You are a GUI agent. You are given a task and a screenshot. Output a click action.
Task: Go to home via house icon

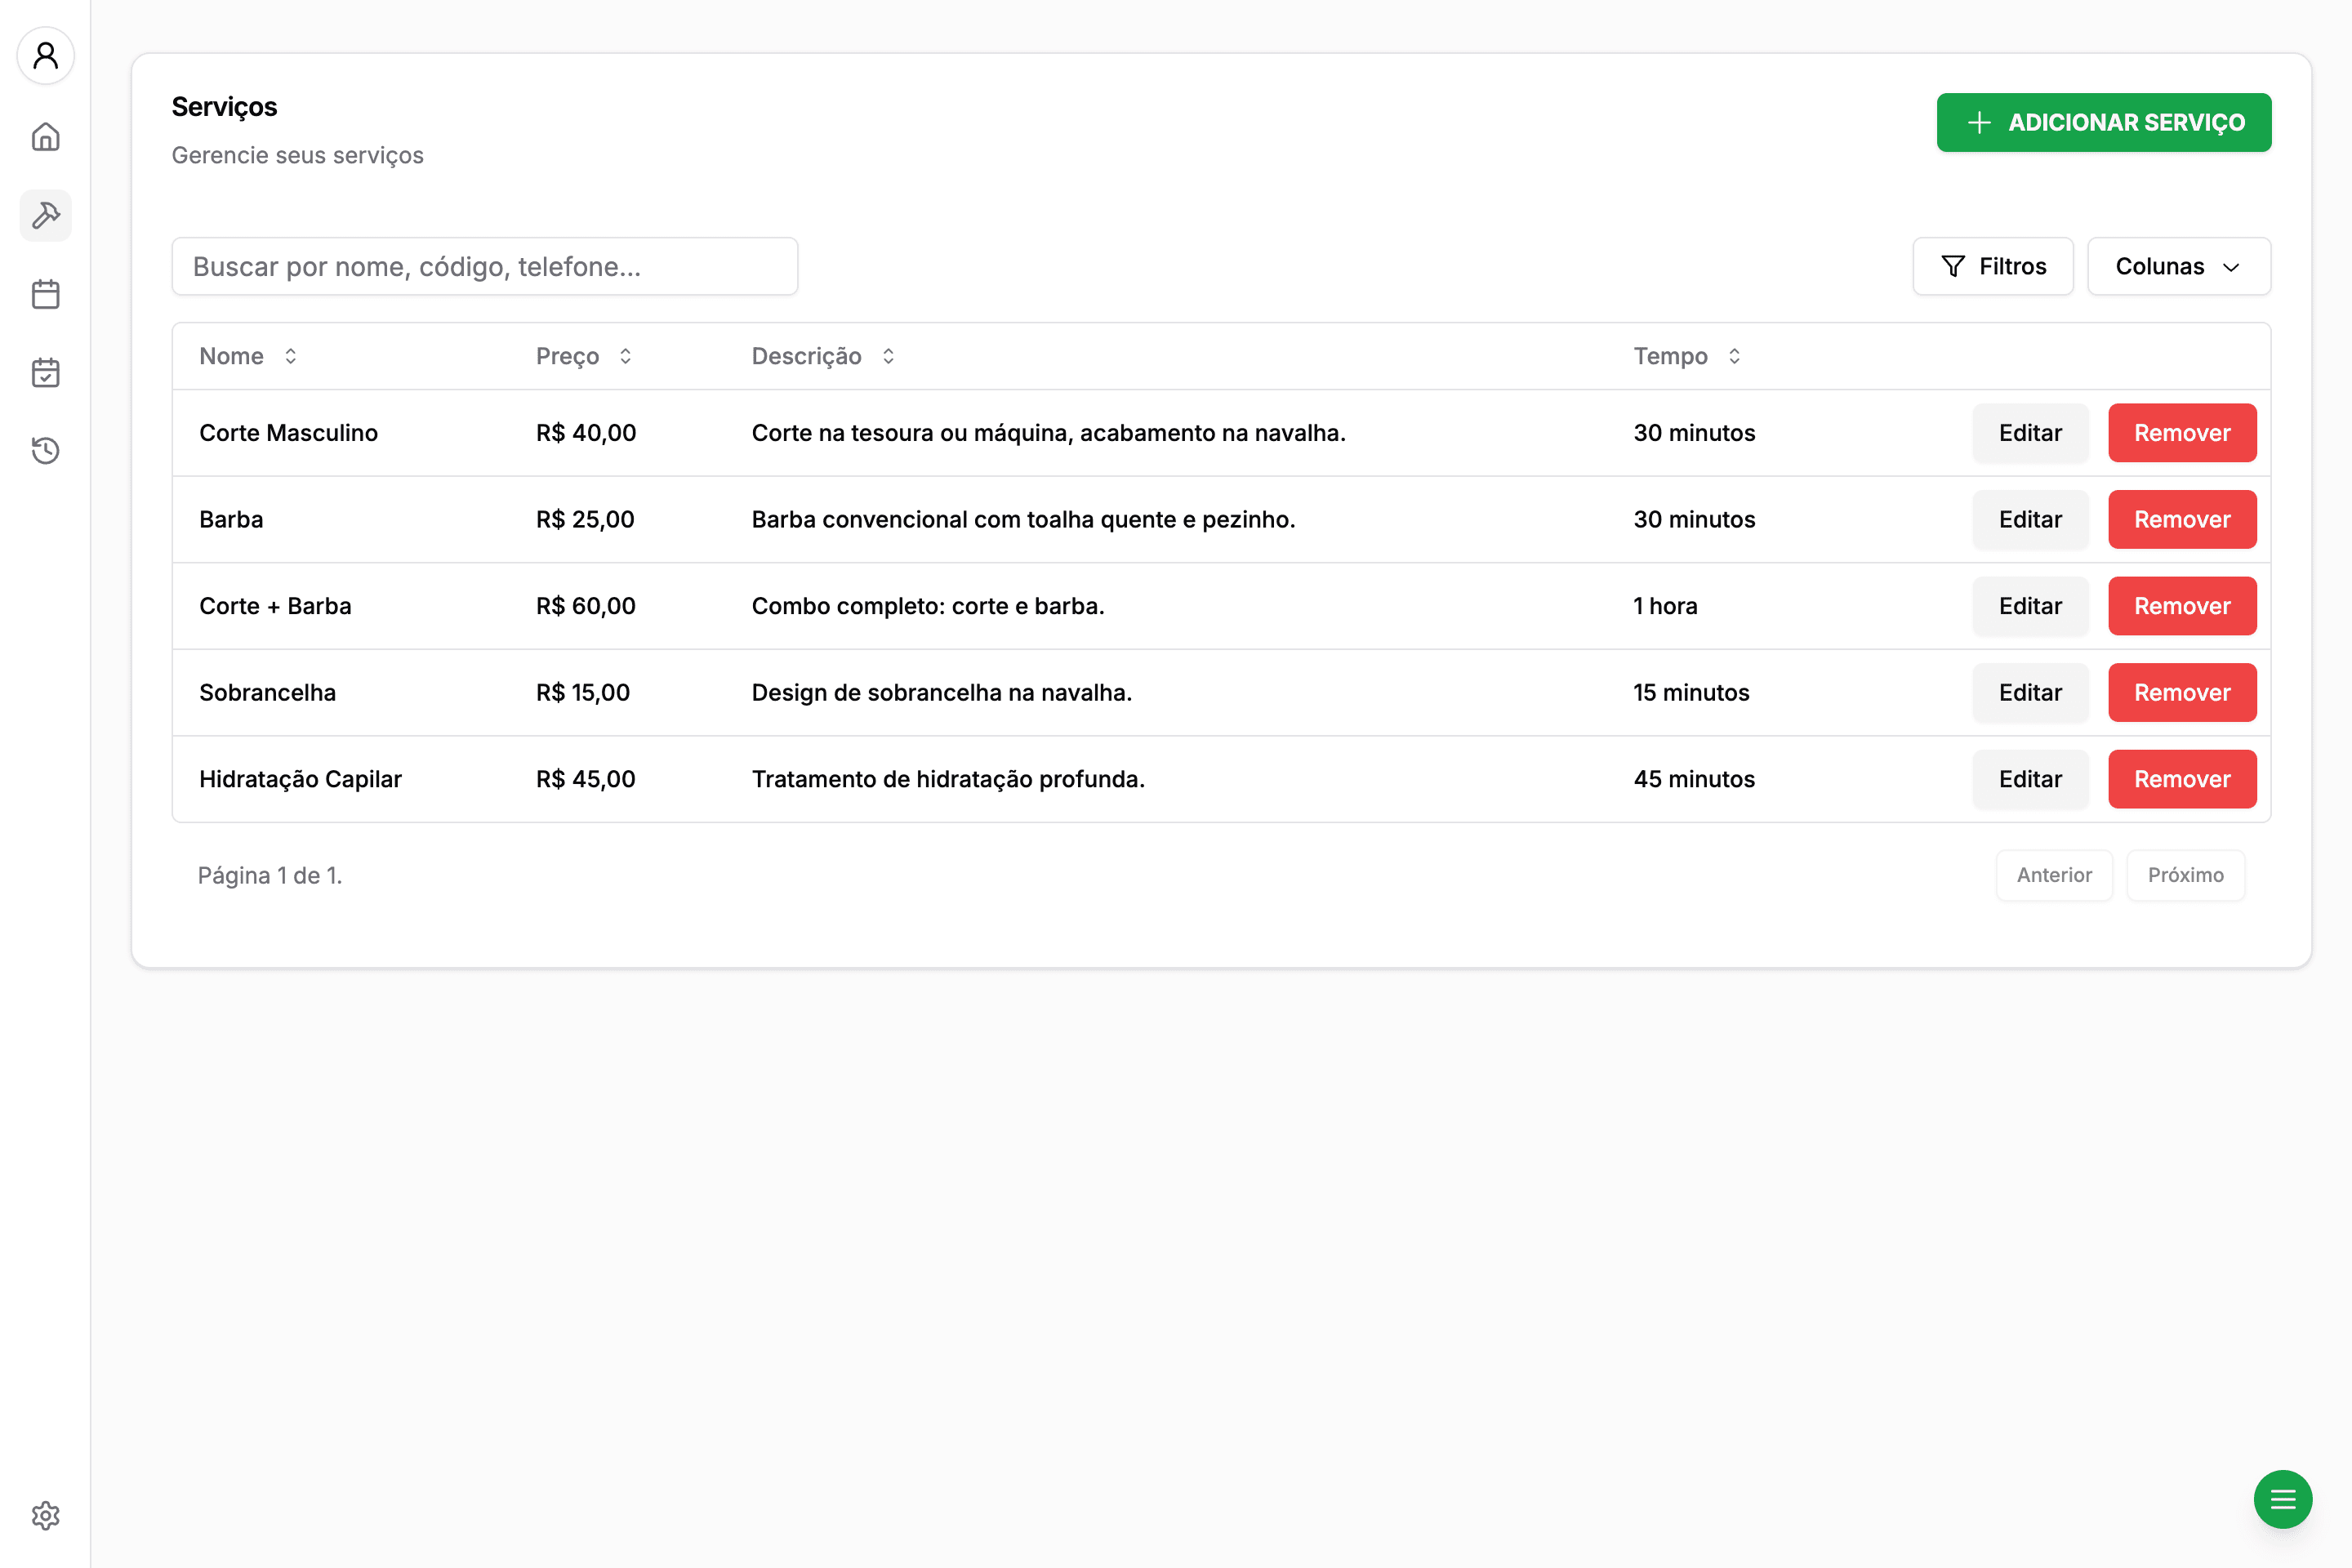pos(46,137)
